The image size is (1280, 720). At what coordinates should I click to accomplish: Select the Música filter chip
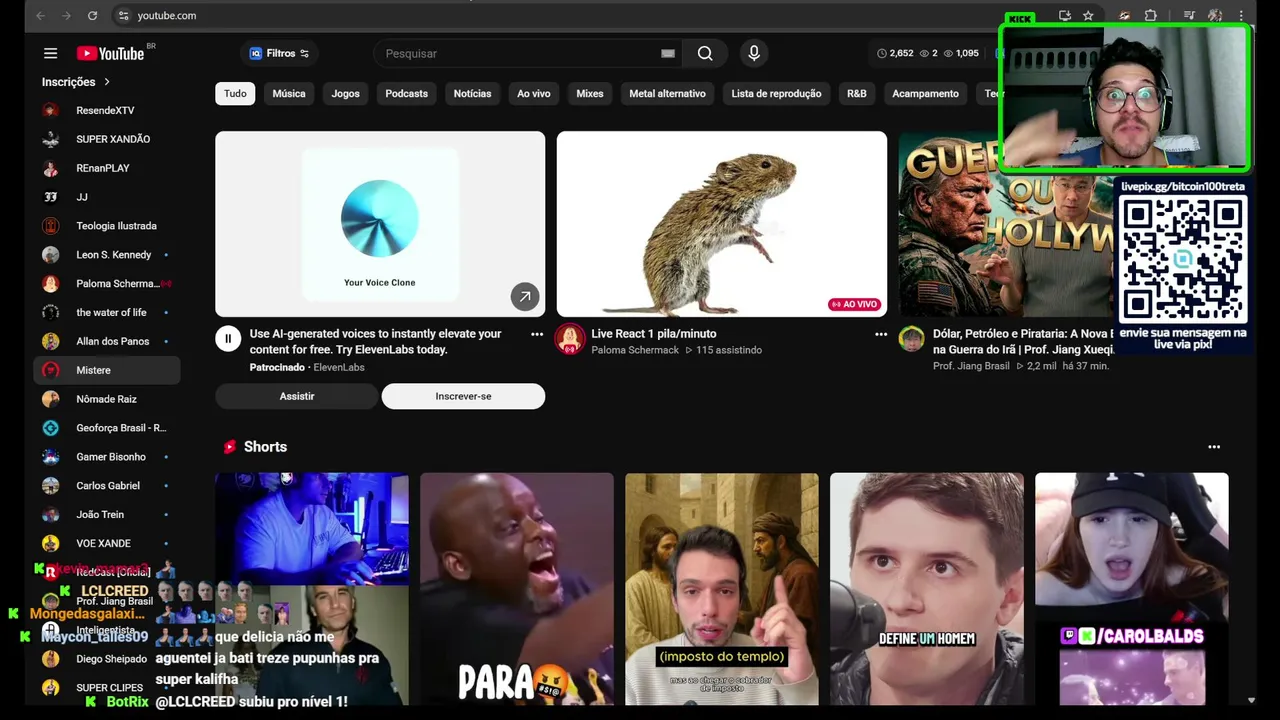289,94
